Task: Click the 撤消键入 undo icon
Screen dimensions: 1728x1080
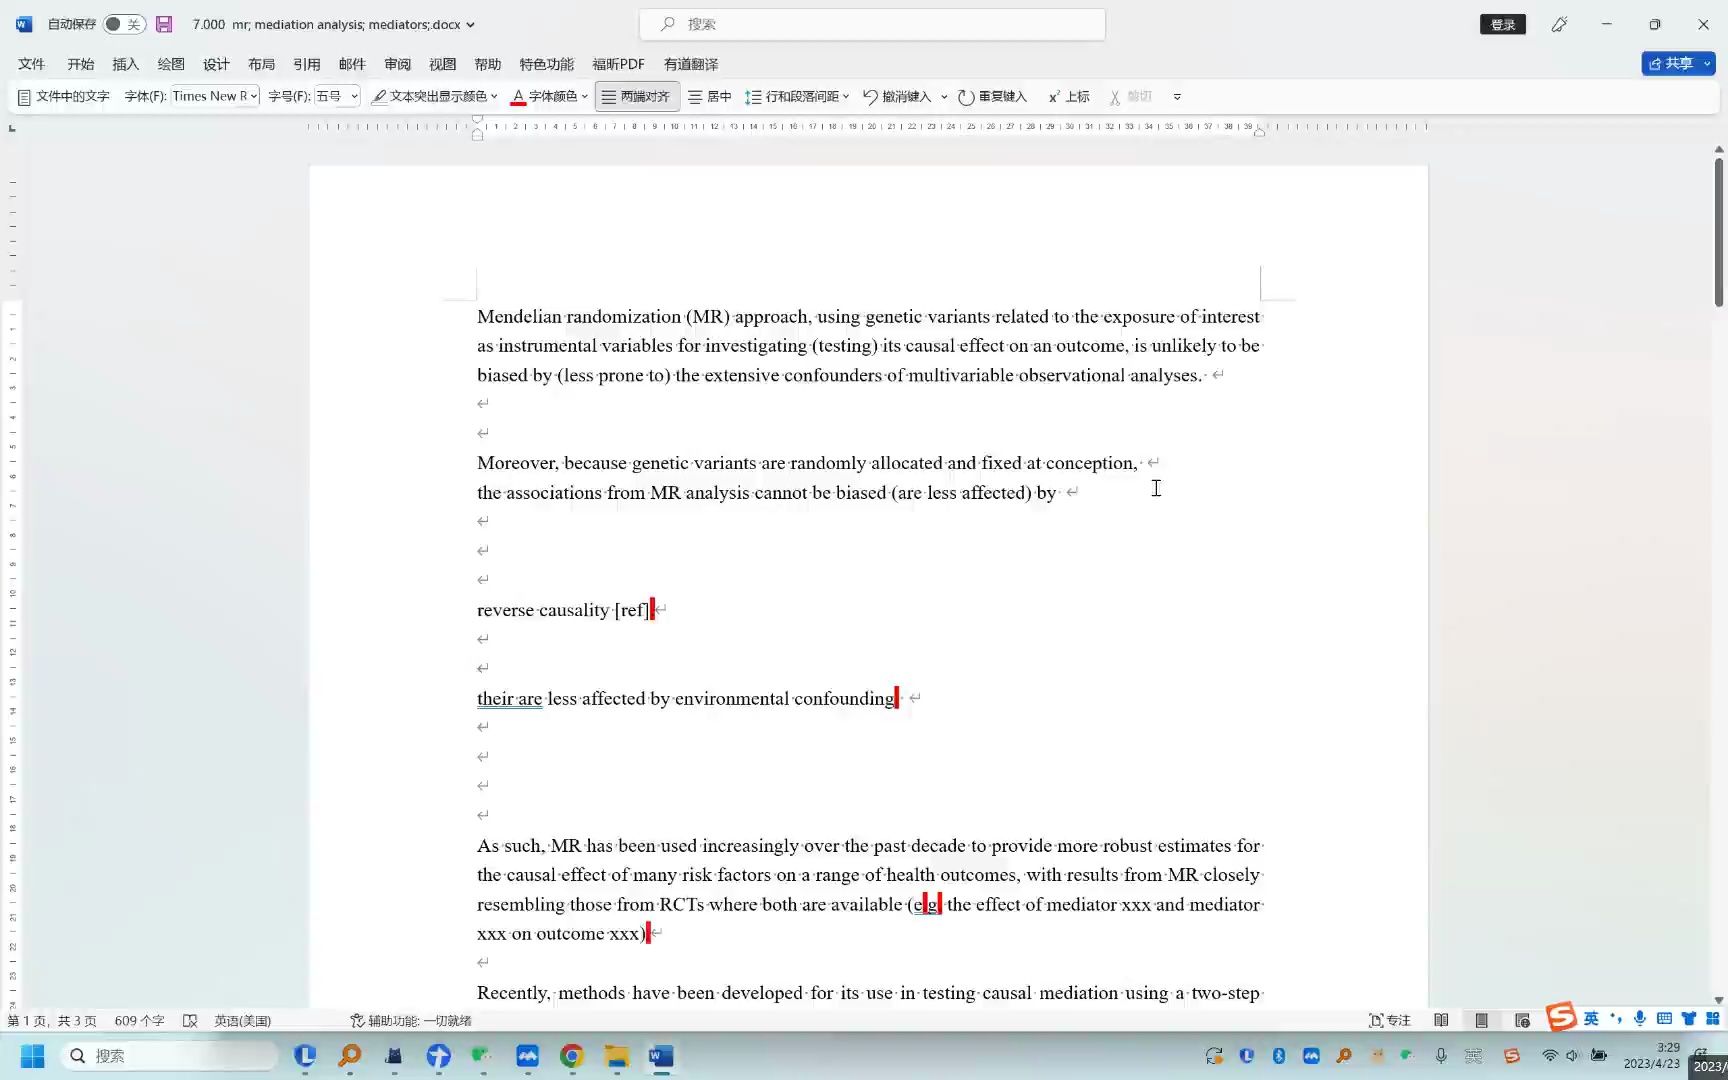Action: point(870,97)
